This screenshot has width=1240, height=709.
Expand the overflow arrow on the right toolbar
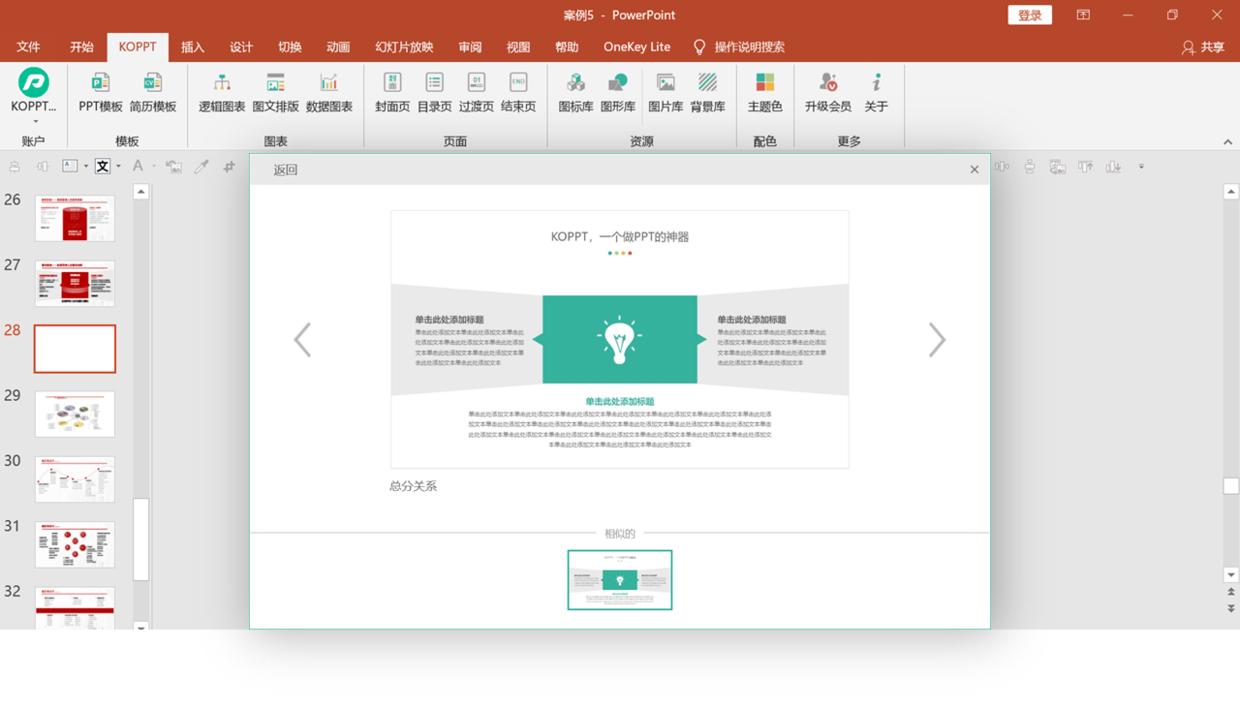pos(1139,166)
